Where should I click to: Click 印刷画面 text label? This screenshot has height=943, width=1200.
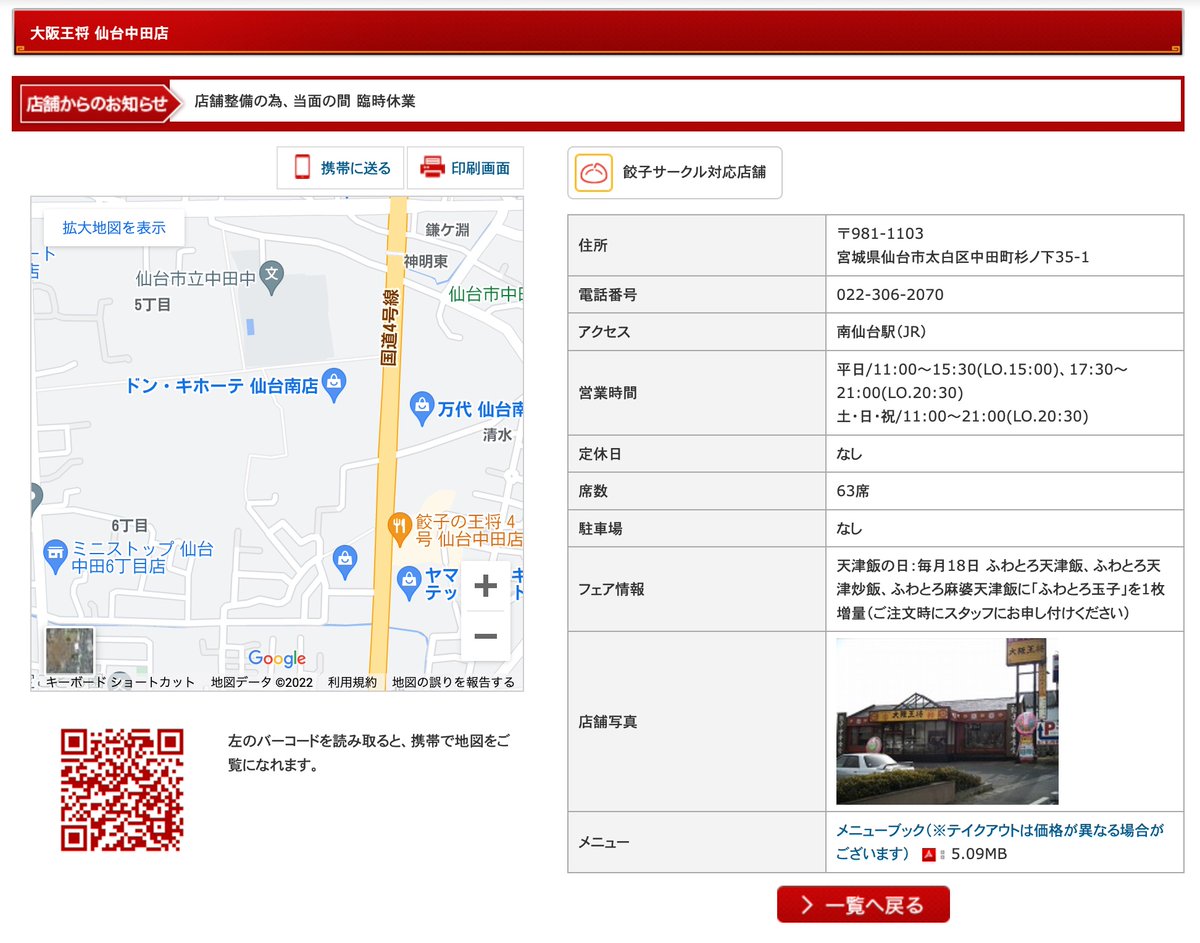(480, 168)
